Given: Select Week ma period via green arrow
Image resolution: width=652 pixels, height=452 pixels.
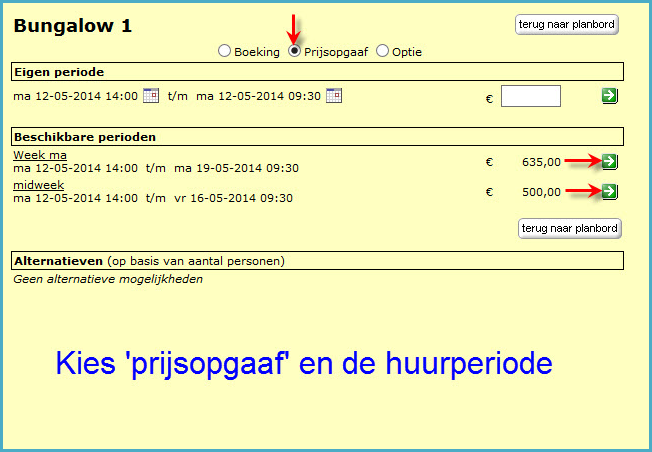Looking at the screenshot, I should click(610, 161).
